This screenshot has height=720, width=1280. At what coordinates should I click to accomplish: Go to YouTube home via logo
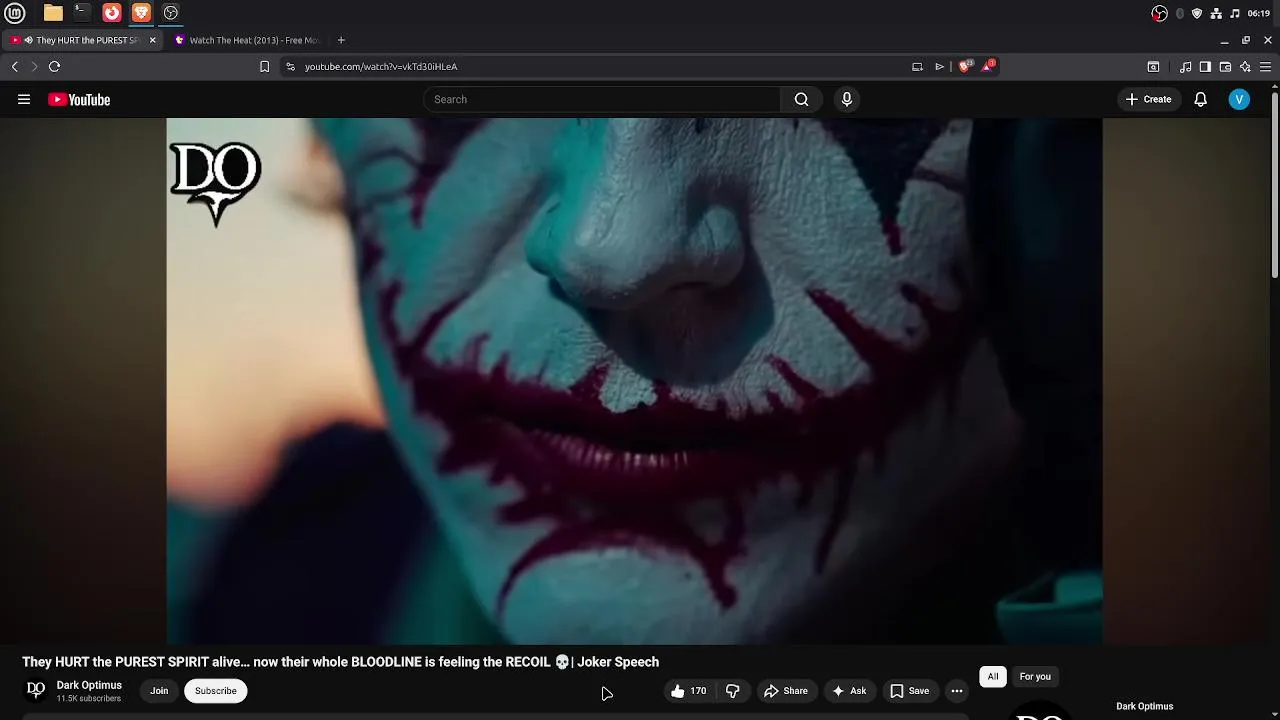79,99
